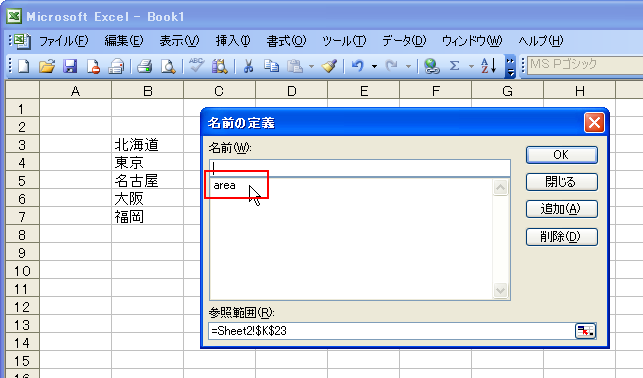Click the name list scroll up arrow
Screen dimensions: 643x378
click(500, 188)
